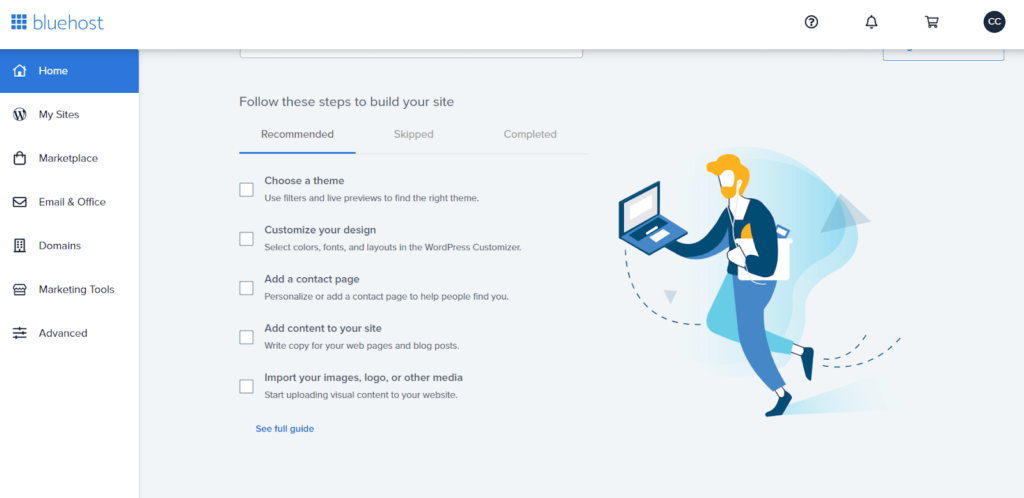Tick the Add content to your site checkbox
This screenshot has height=498, width=1024.
pyautogui.click(x=246, y=337)
